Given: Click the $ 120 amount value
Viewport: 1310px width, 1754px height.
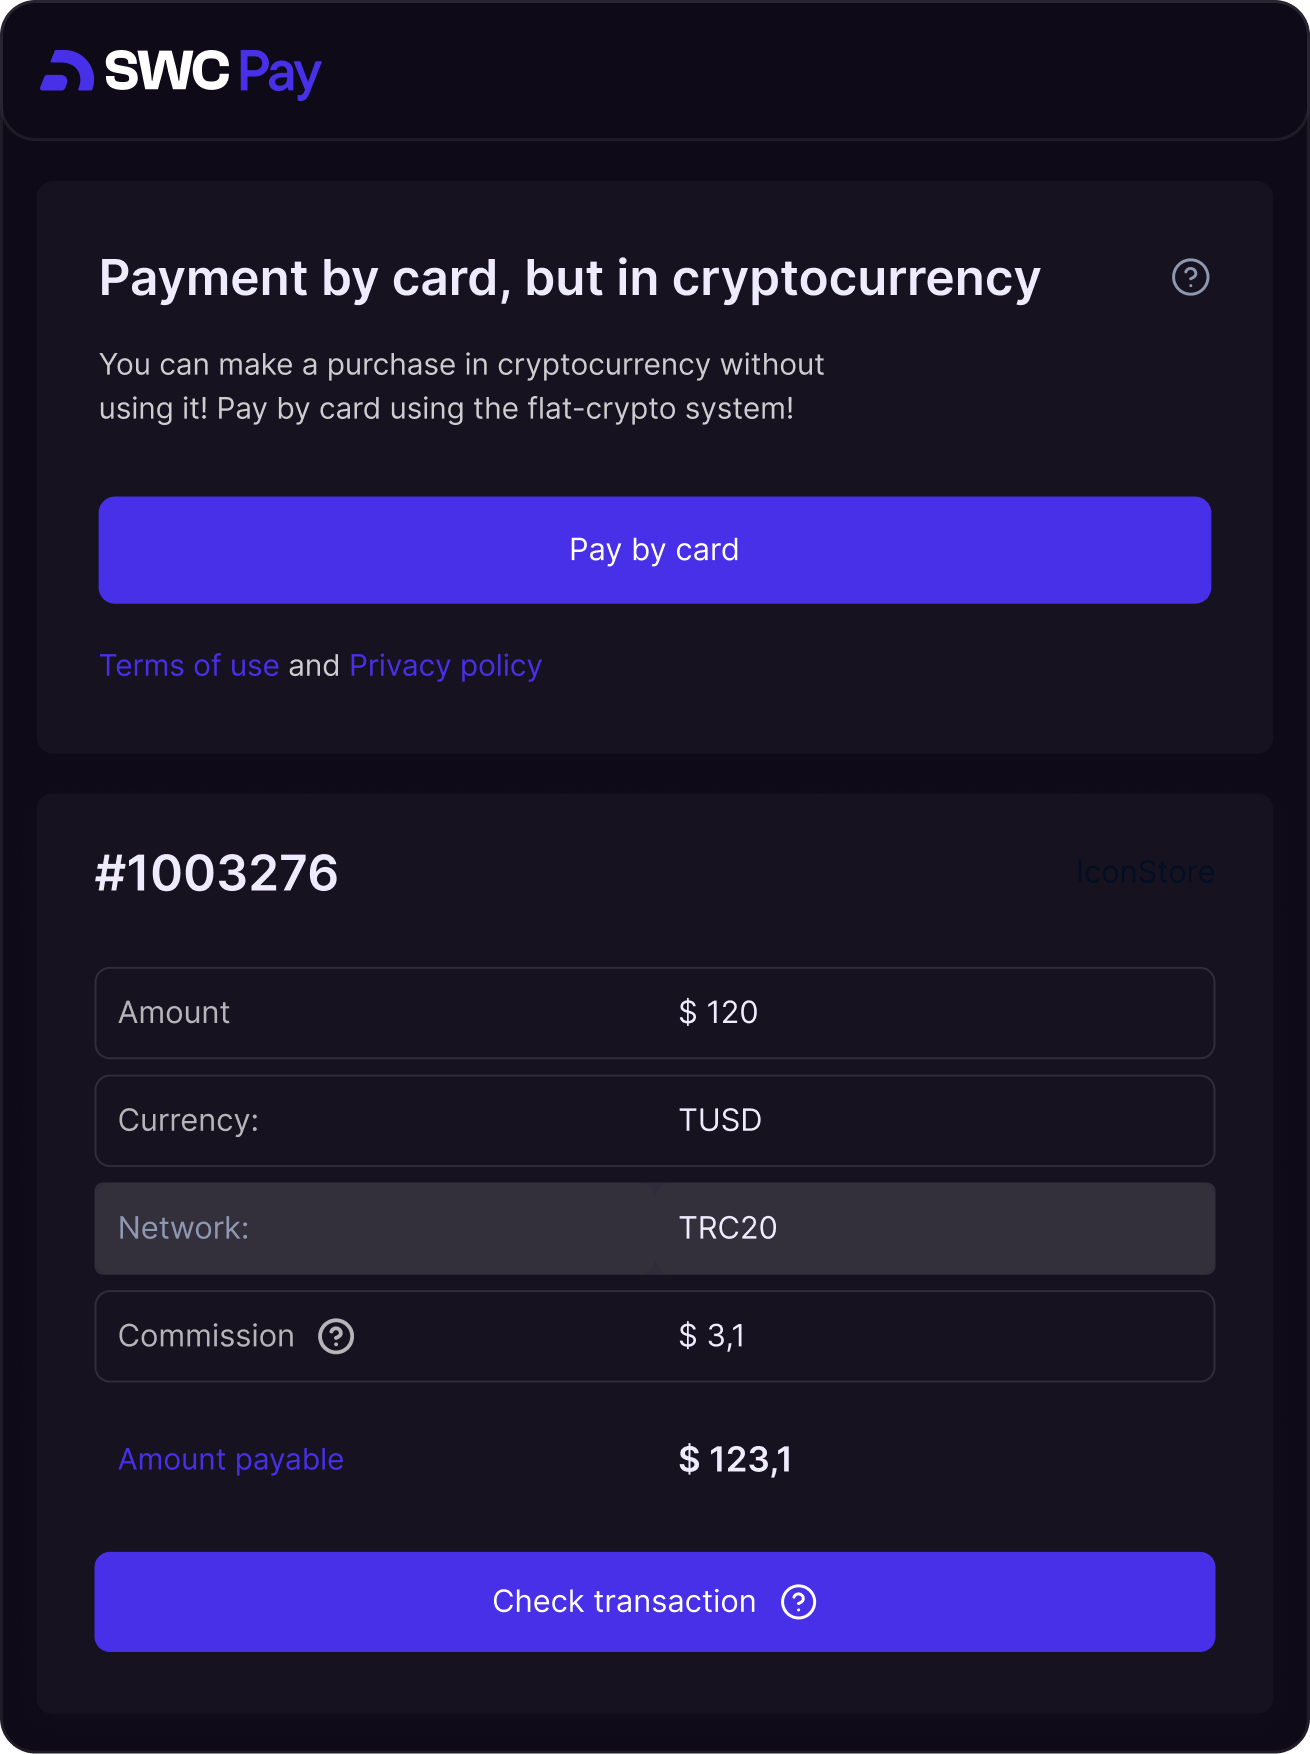Looking at the screenshot, I should (x=718, y=1013).
